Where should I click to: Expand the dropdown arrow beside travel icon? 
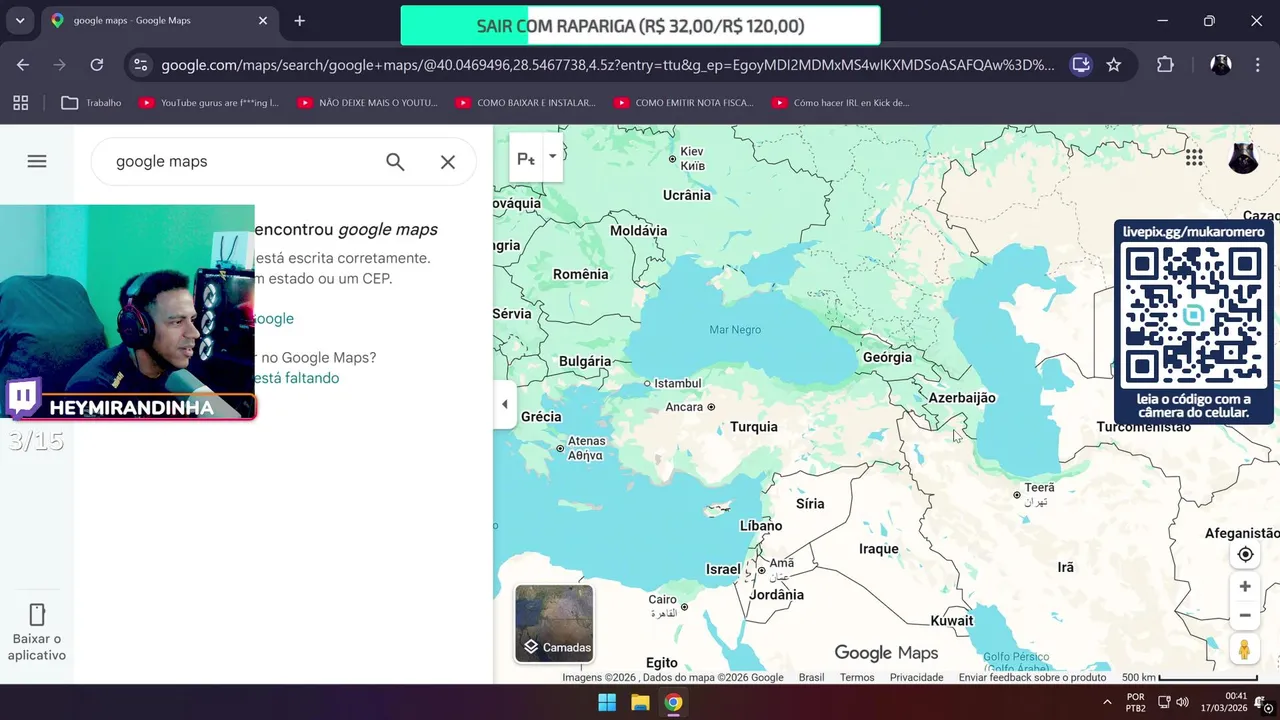(x=552, y=157)
